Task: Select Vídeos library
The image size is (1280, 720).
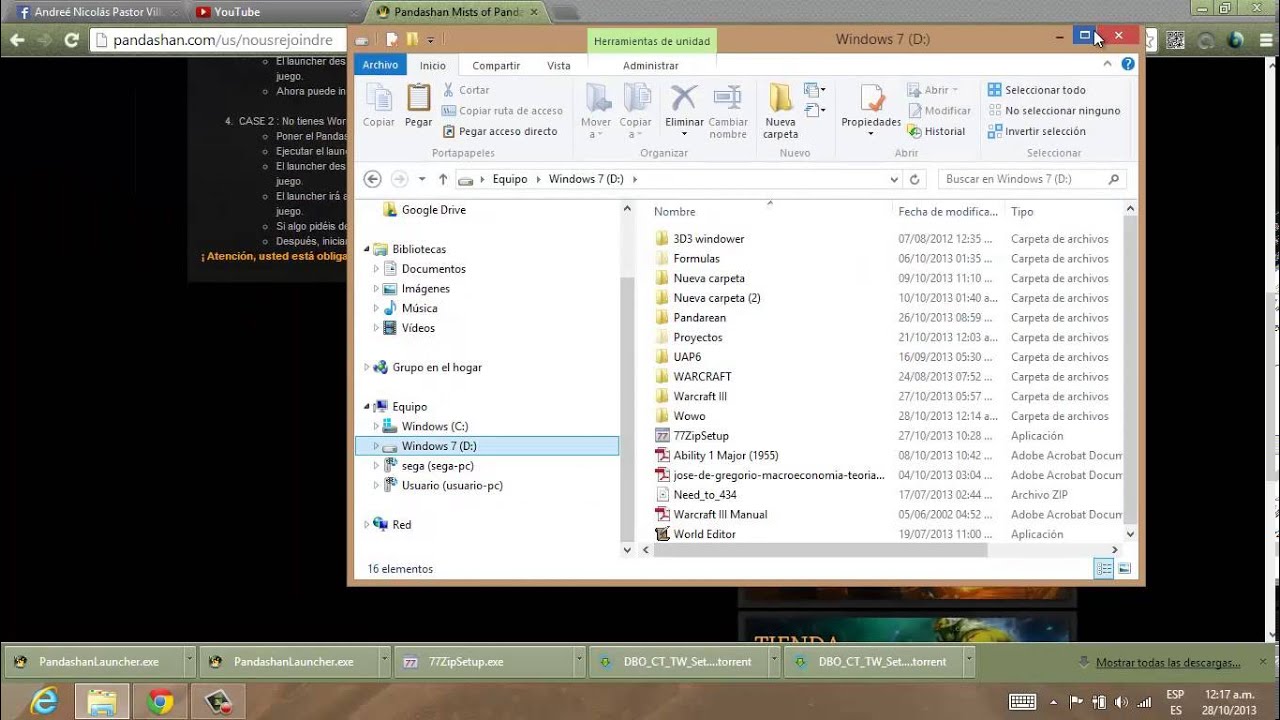Action: click(418, 328)
